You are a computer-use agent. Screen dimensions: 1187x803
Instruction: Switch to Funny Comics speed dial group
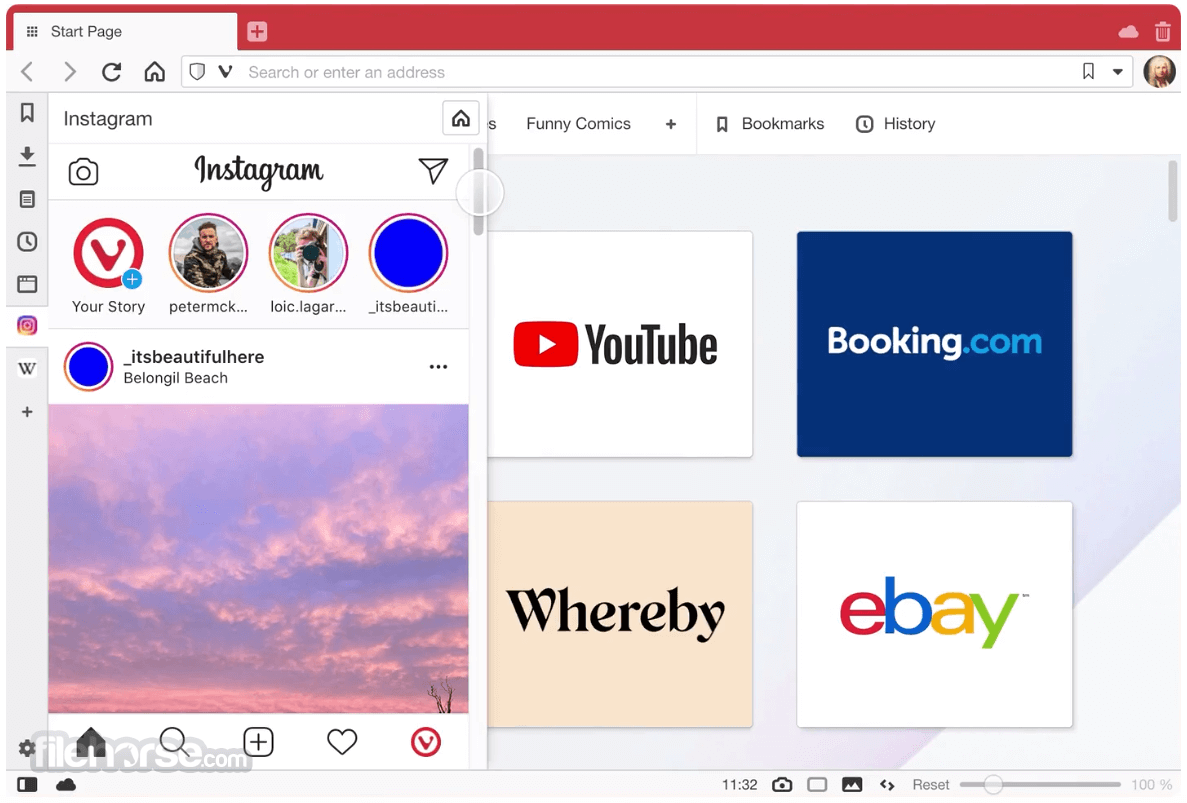tap(578, 123)
